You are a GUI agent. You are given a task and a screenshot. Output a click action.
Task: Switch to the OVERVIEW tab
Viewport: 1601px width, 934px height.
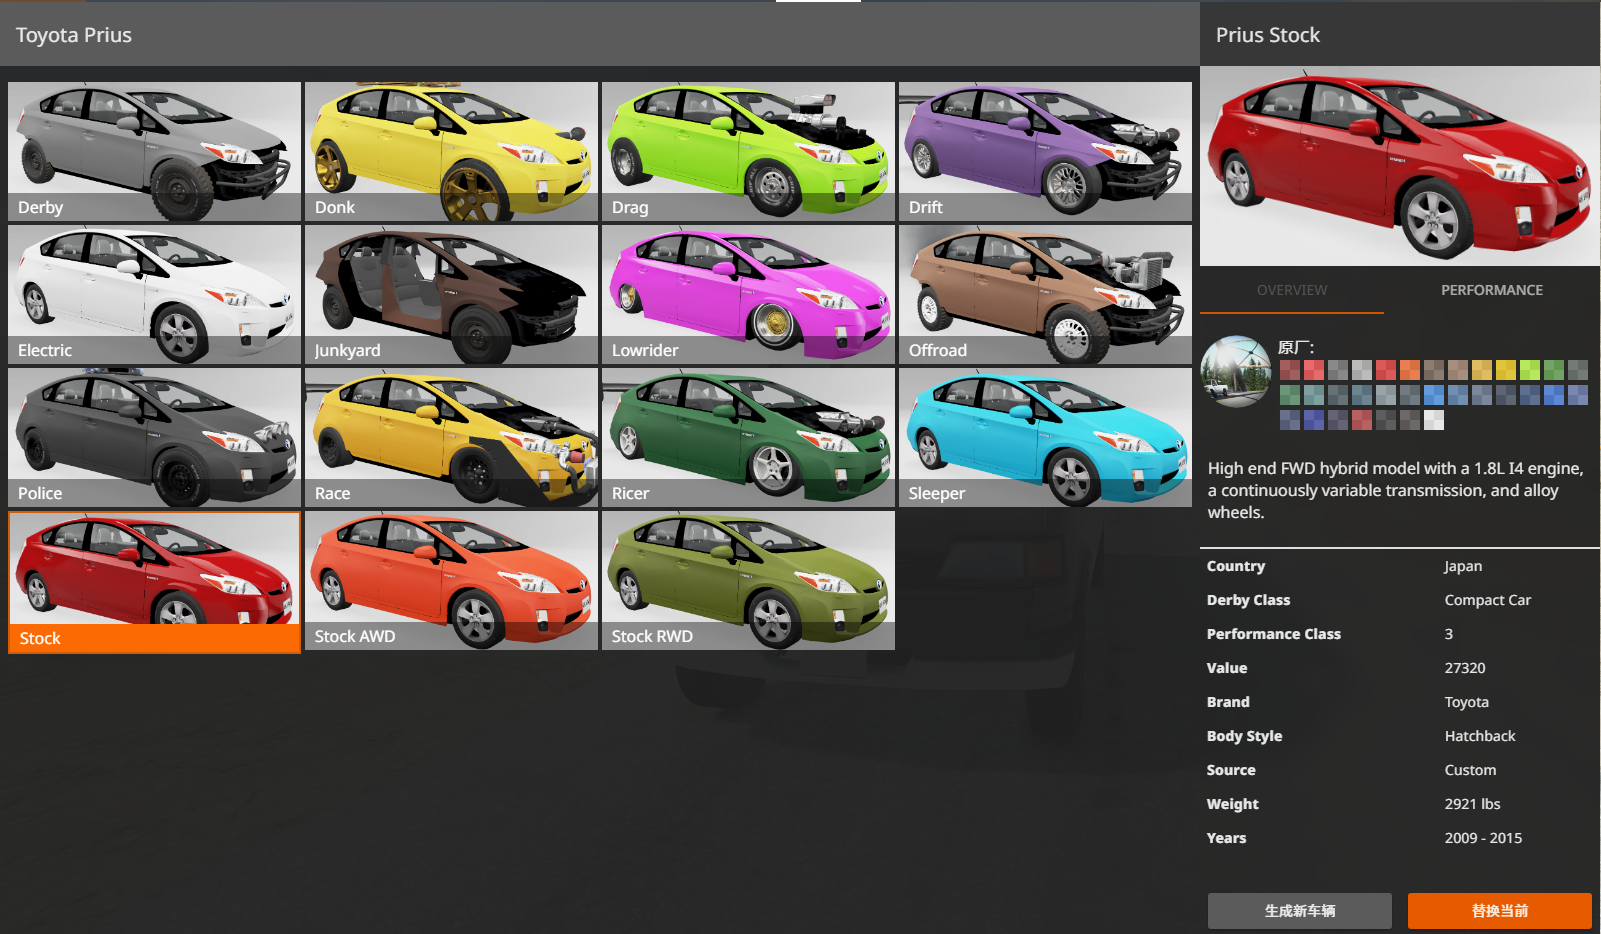1292,290
